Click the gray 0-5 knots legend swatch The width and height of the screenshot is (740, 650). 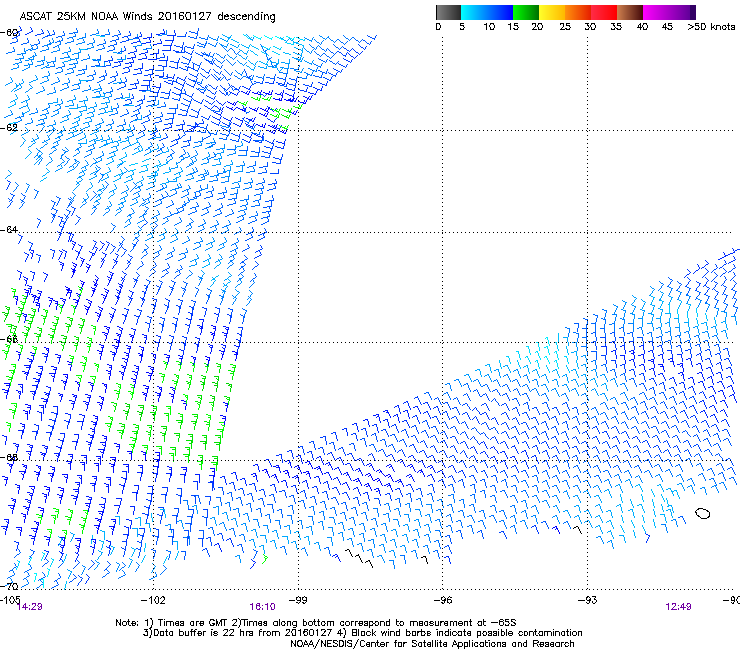448,12
